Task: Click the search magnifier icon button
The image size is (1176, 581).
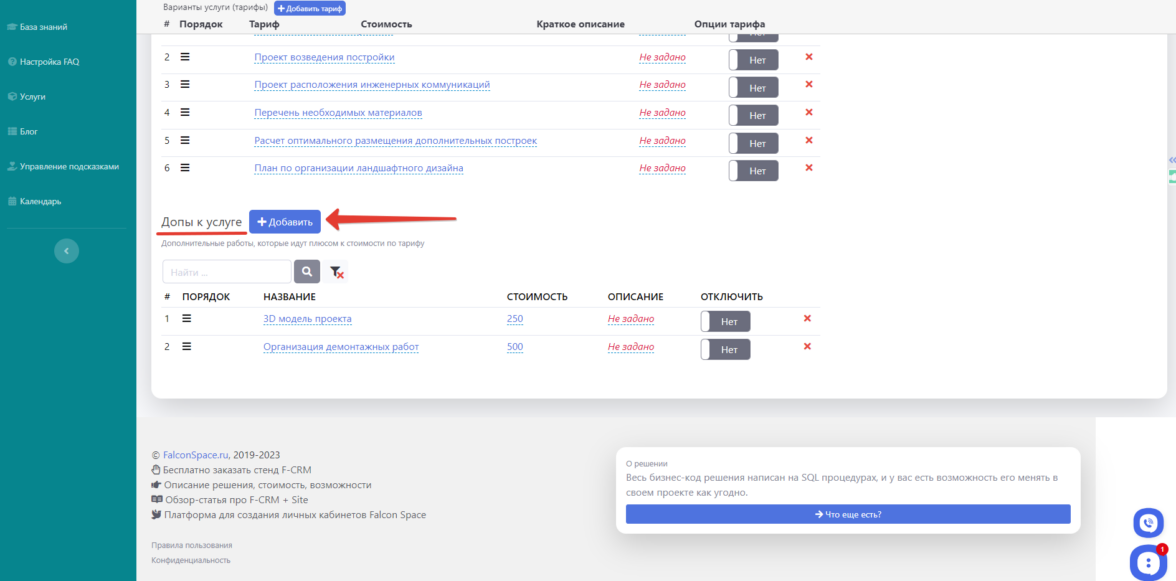Action: (x=306, y=271)
